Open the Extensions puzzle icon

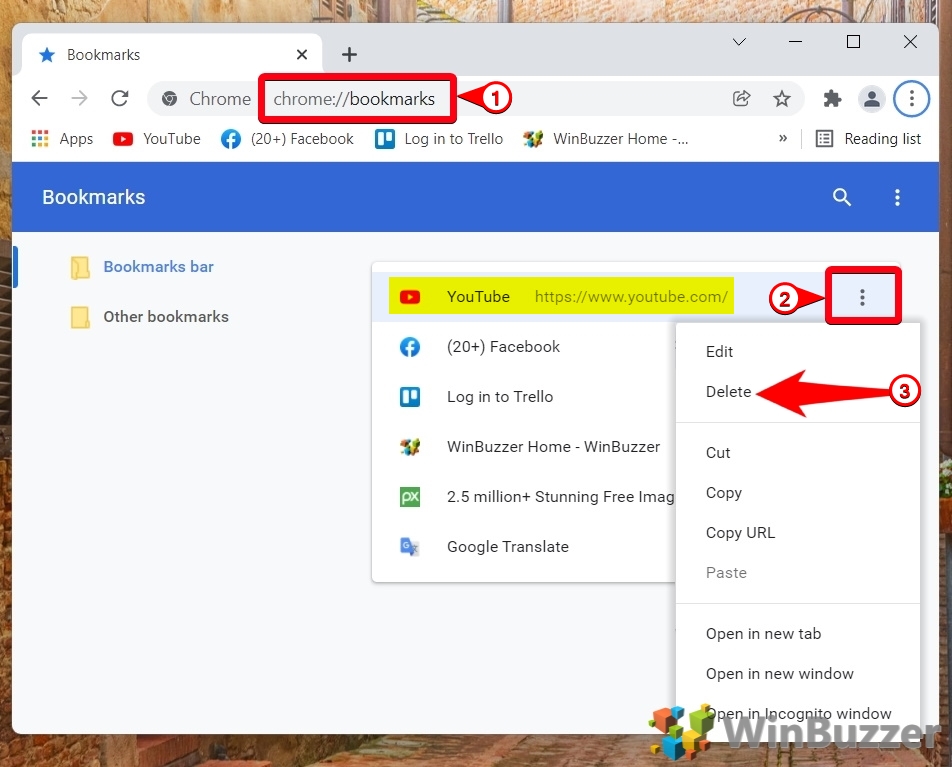[x=832, y=98]
